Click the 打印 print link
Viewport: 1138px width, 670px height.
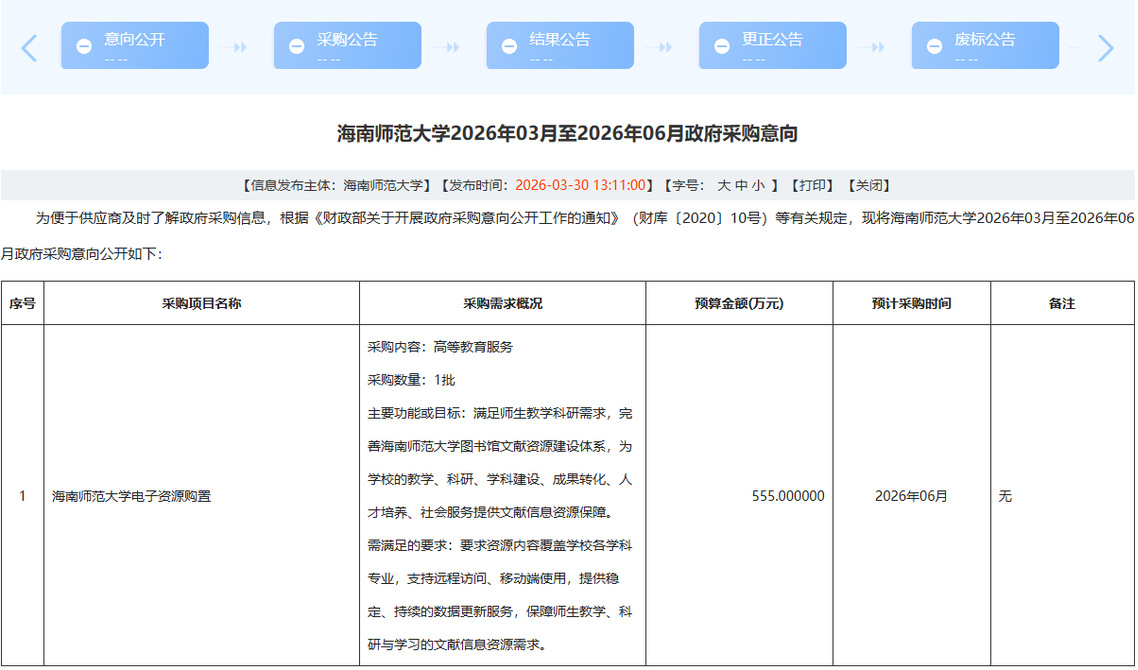pos(811,185)
